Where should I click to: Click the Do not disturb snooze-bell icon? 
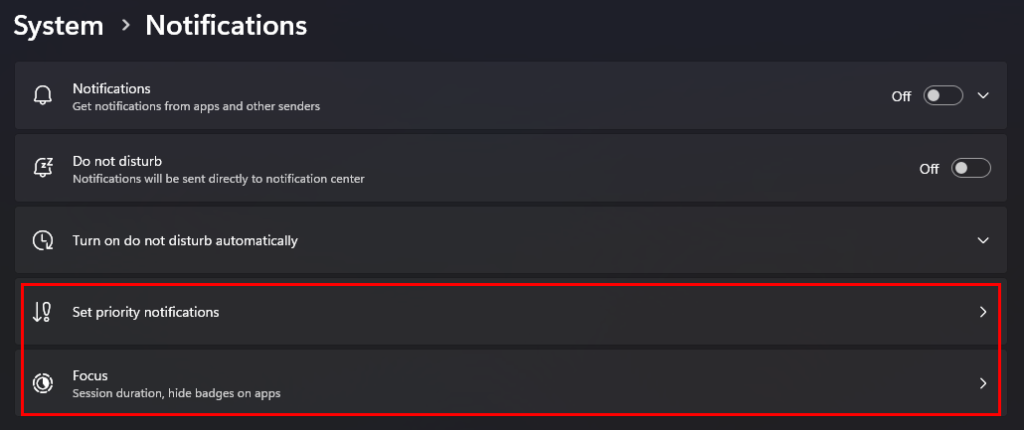42,169
